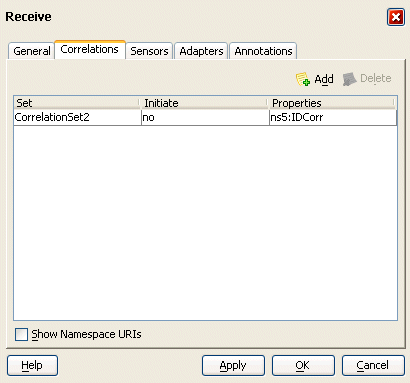The width and height of the screenshot is (410, 383).
Task: Confirm with the OK button
Action: click(x=303, y=365)
